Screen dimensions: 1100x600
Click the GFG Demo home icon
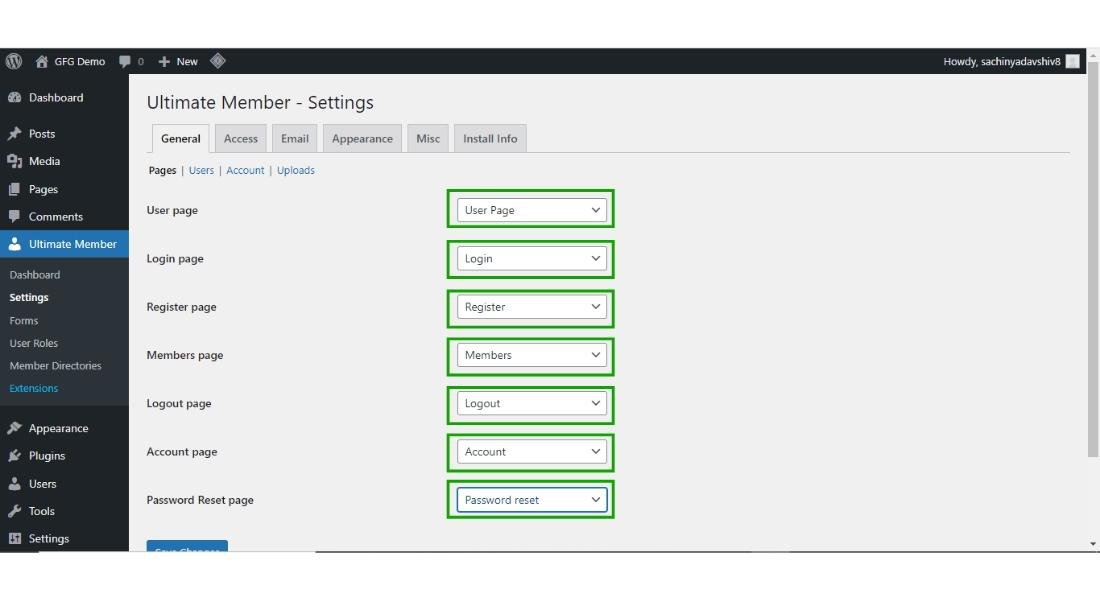coord(42,61)
